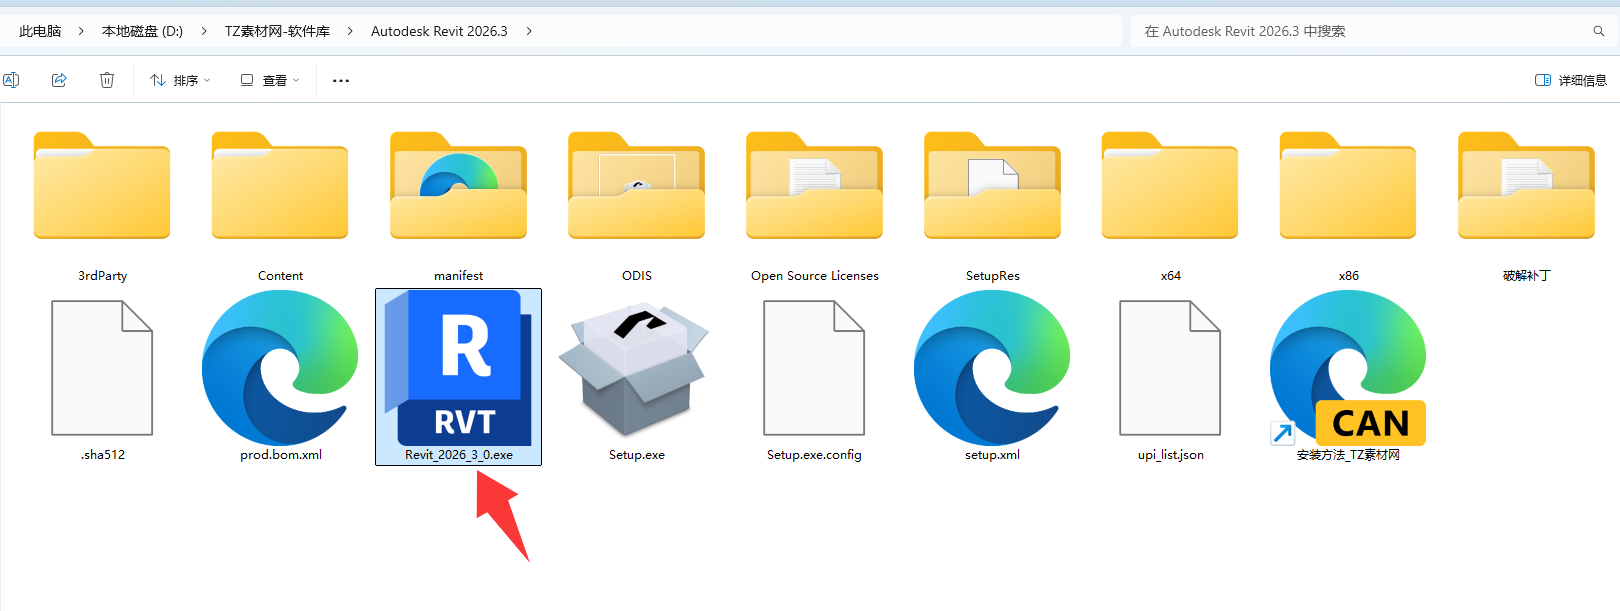This screenshot has height=611, width=1620.
Task: Click the 3rdParty folder name
Action: click(x=102, y=276)
